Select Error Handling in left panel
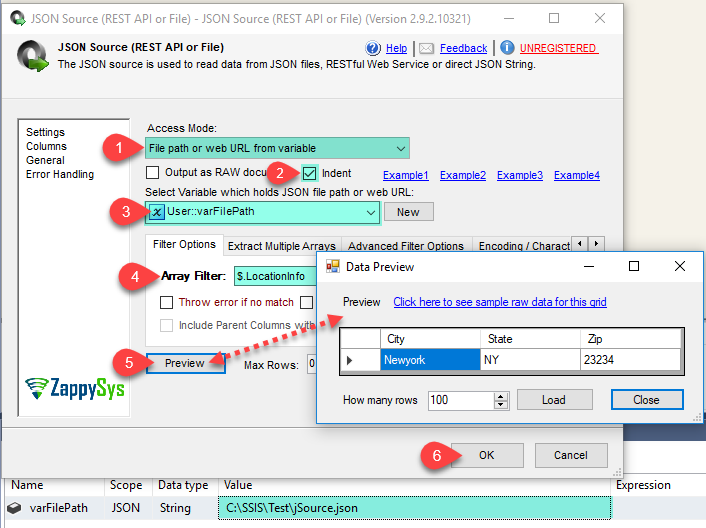The image size is (706, 528). coord(60,174)
